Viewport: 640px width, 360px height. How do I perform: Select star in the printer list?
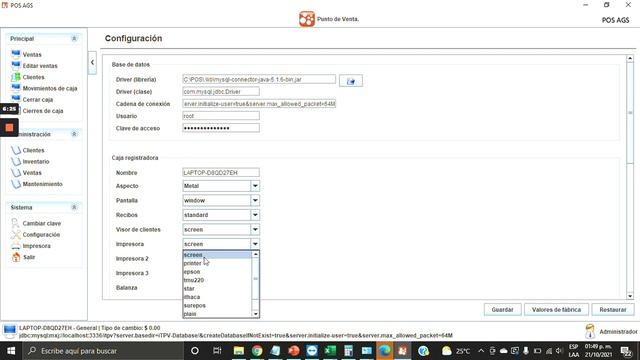[217, 289]
